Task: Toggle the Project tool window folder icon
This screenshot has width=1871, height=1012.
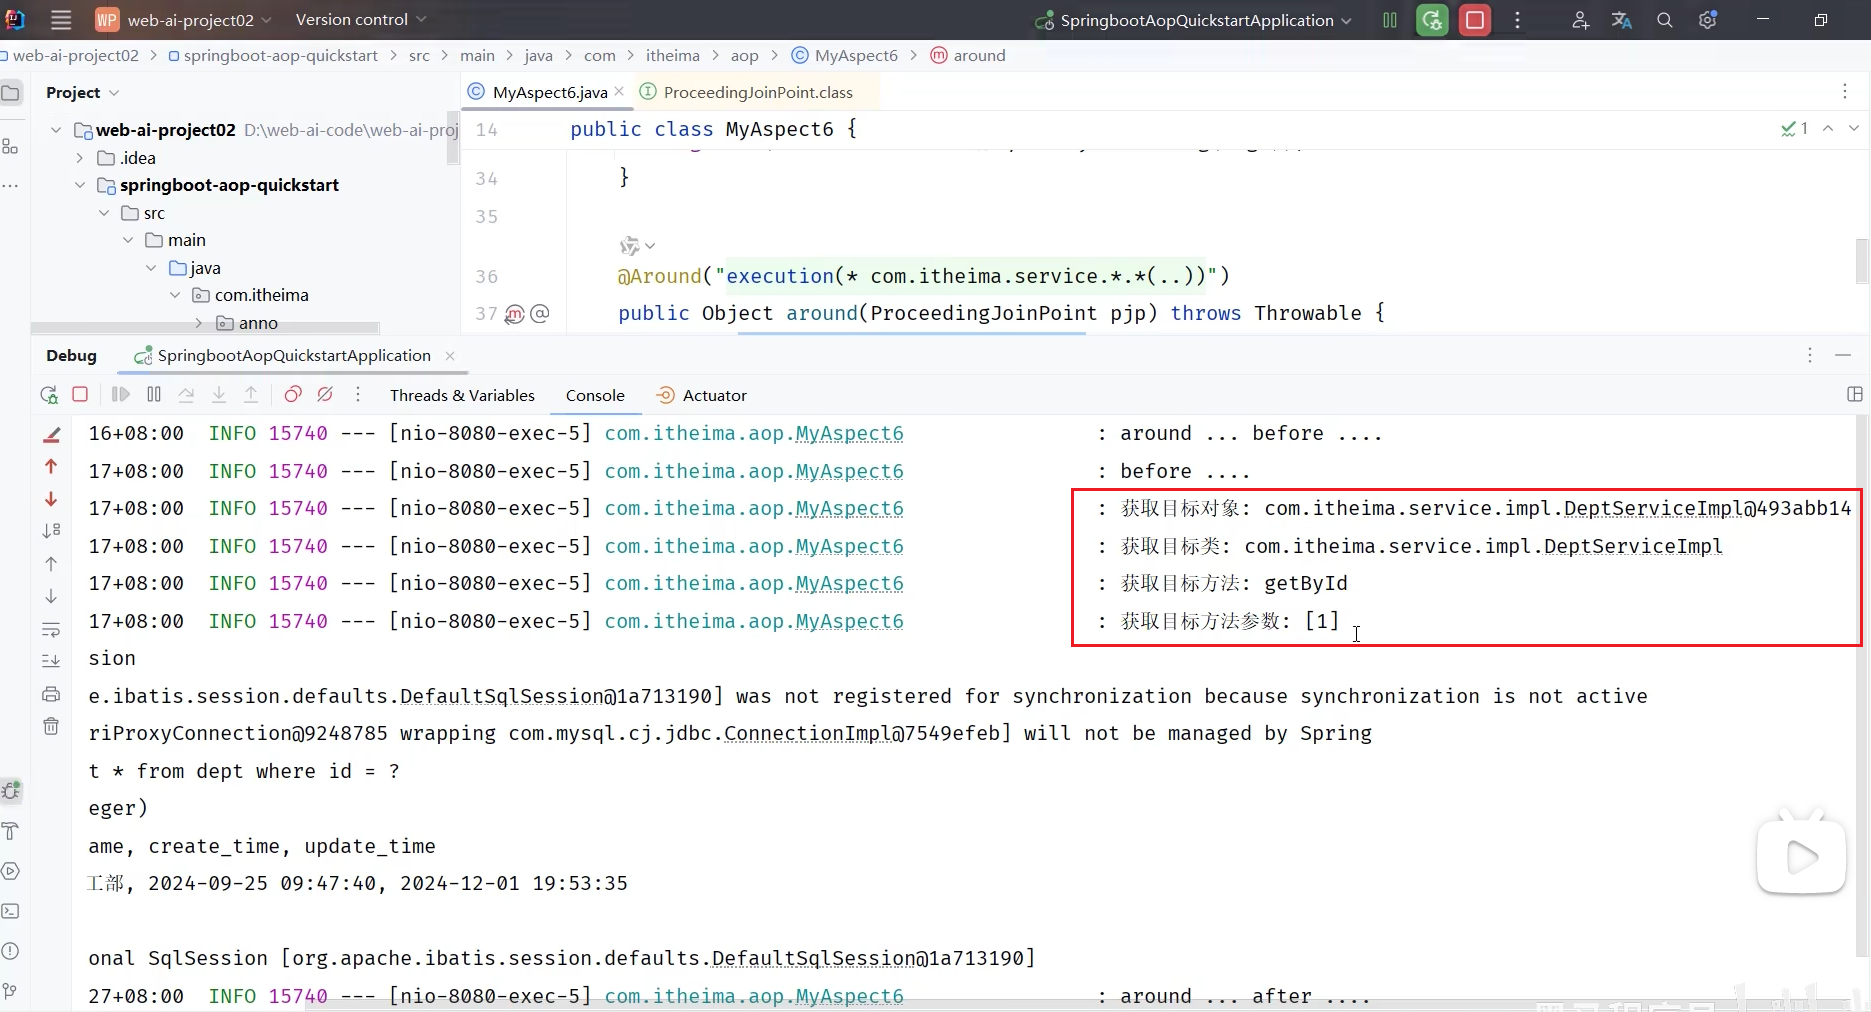Action: click(x=11, y=93)
